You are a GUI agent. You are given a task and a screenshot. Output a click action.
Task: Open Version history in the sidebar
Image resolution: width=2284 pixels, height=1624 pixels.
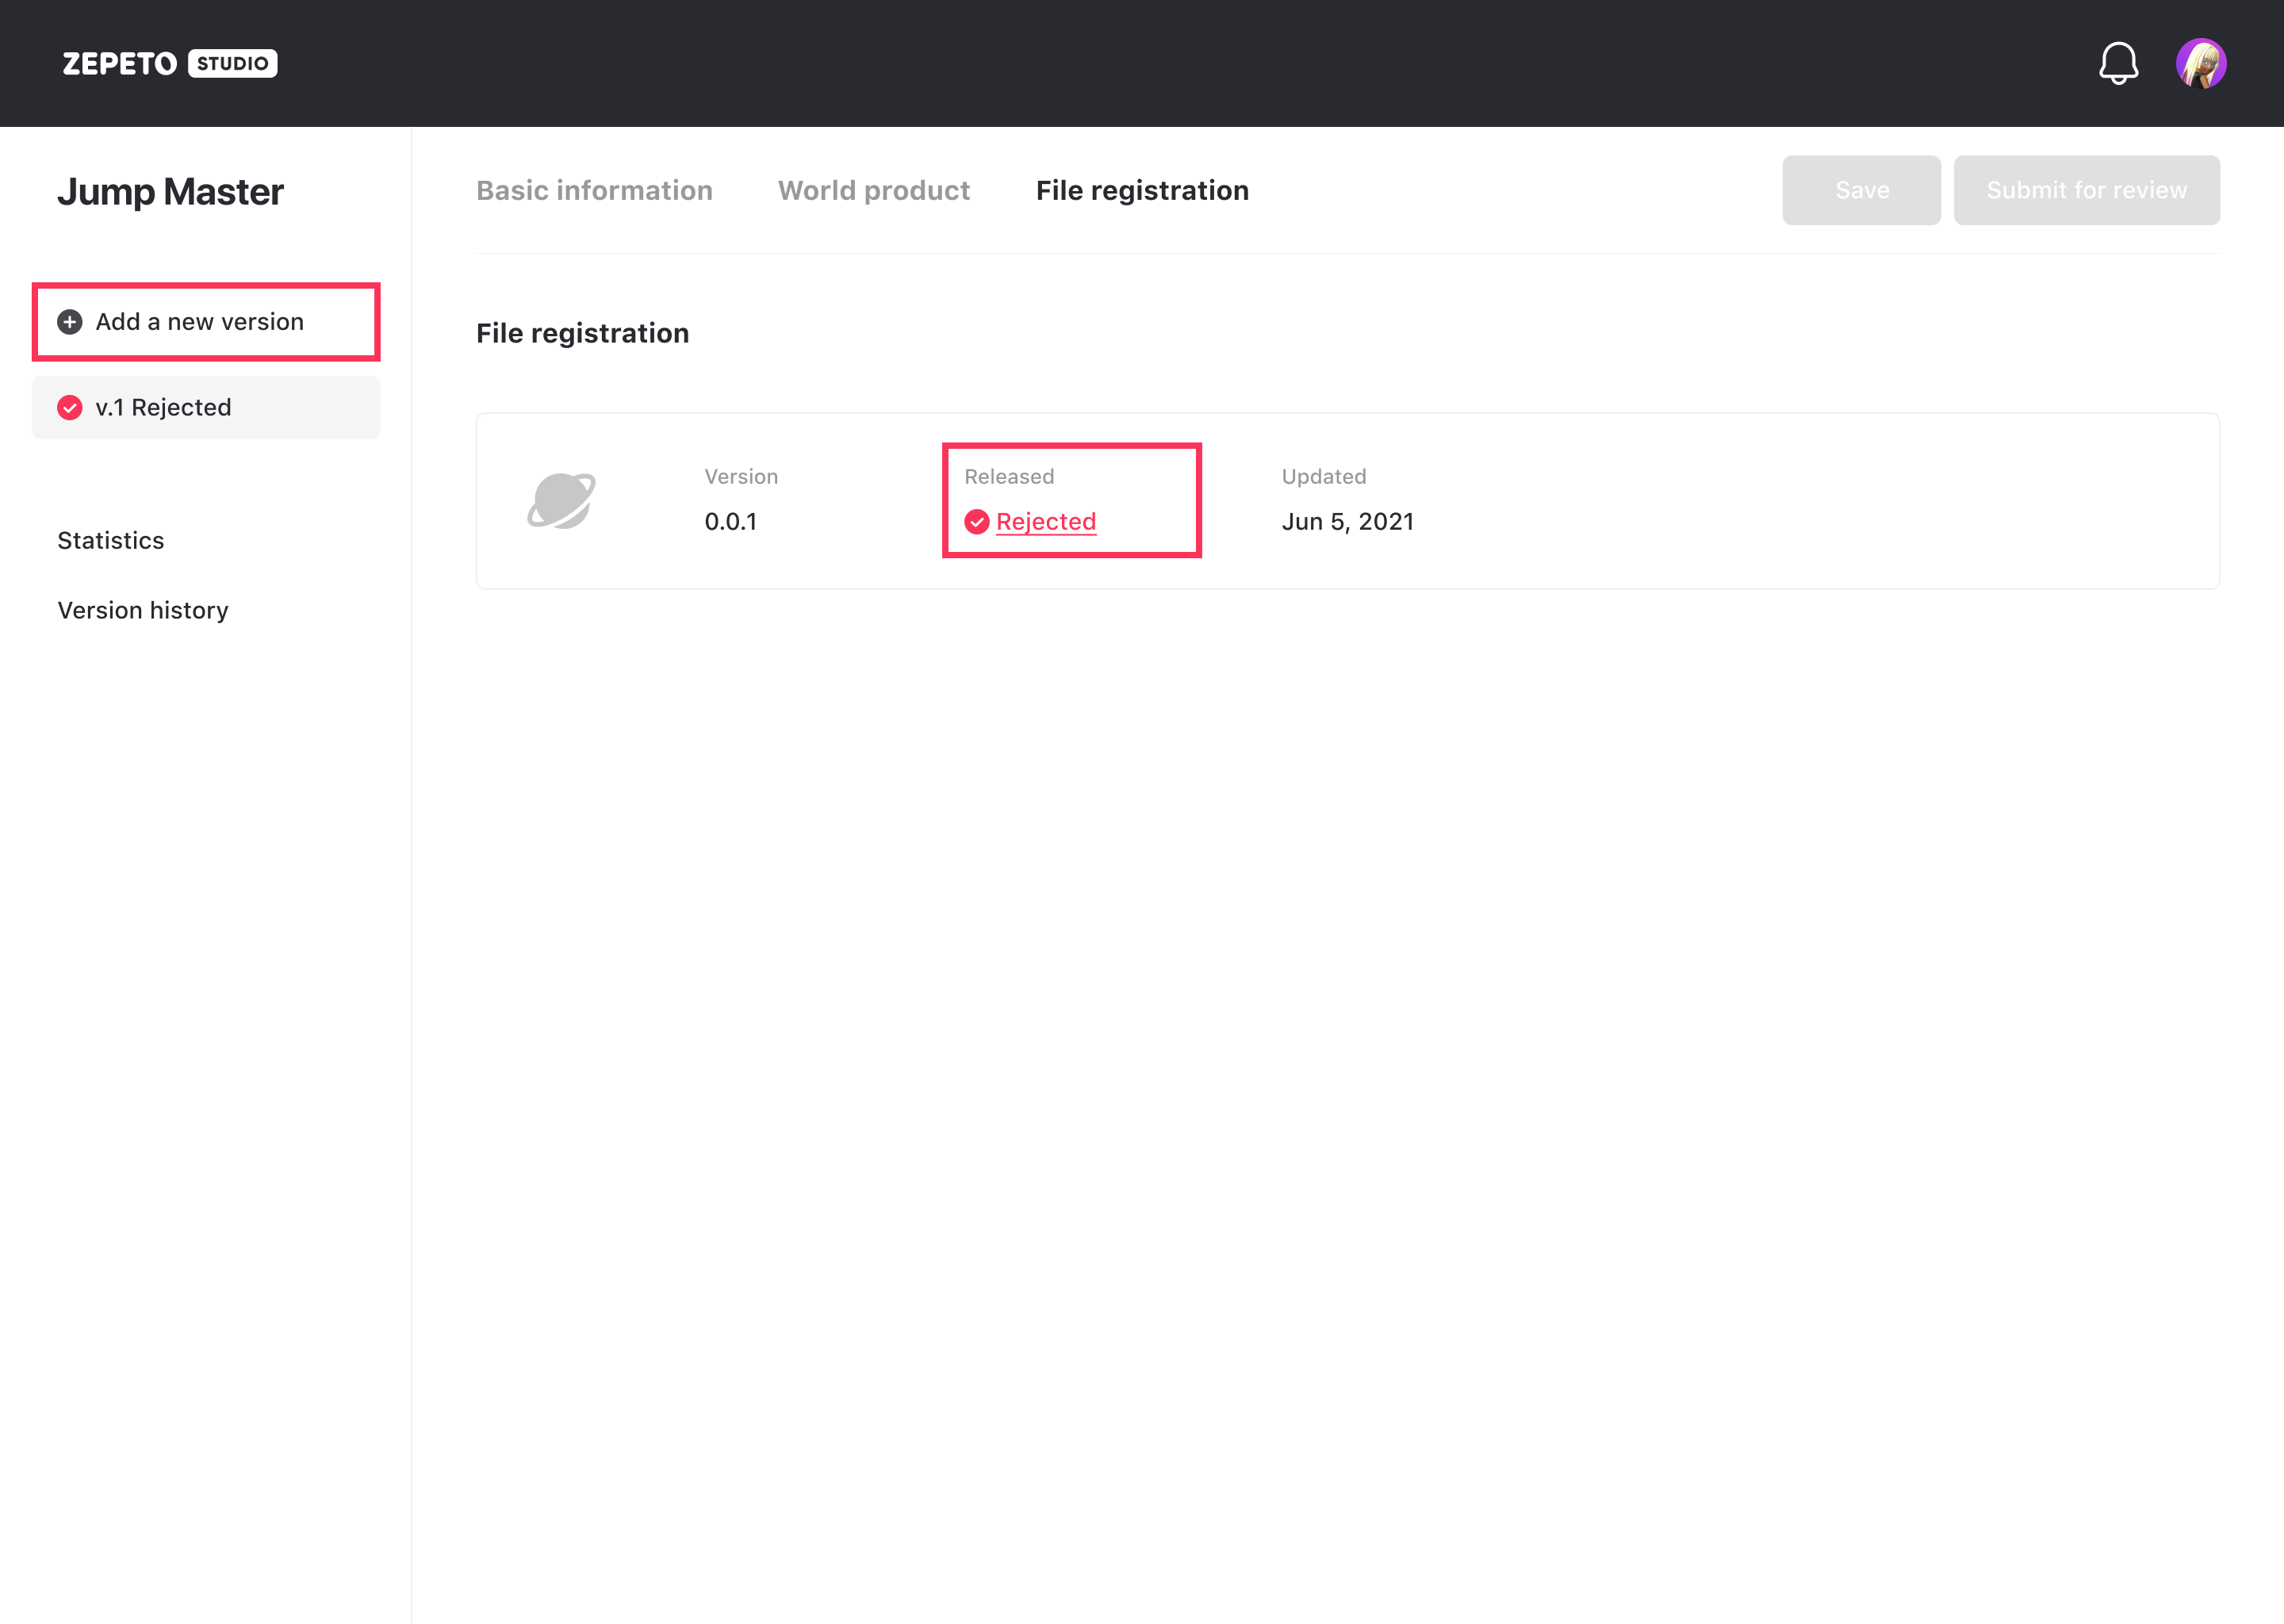point(143,611)
